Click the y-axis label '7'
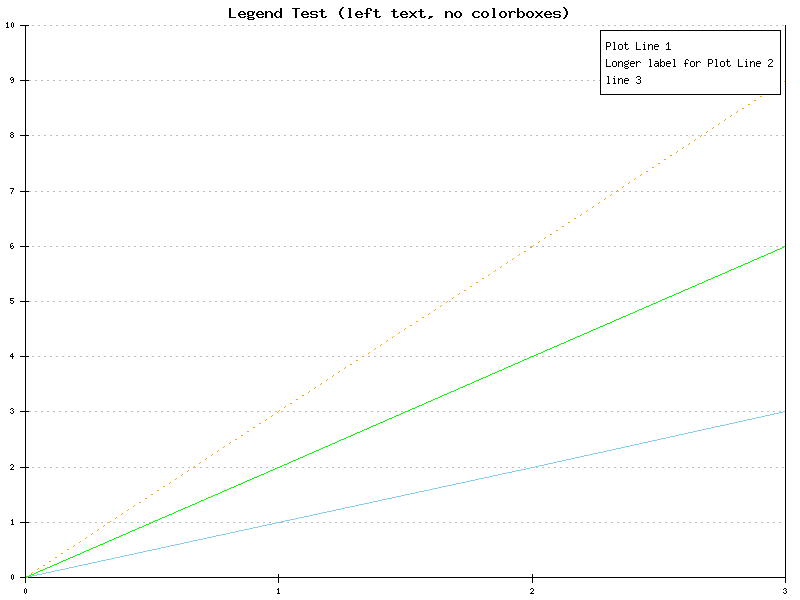The height and width of the screenshot is (600, 800). pos(12,191)
